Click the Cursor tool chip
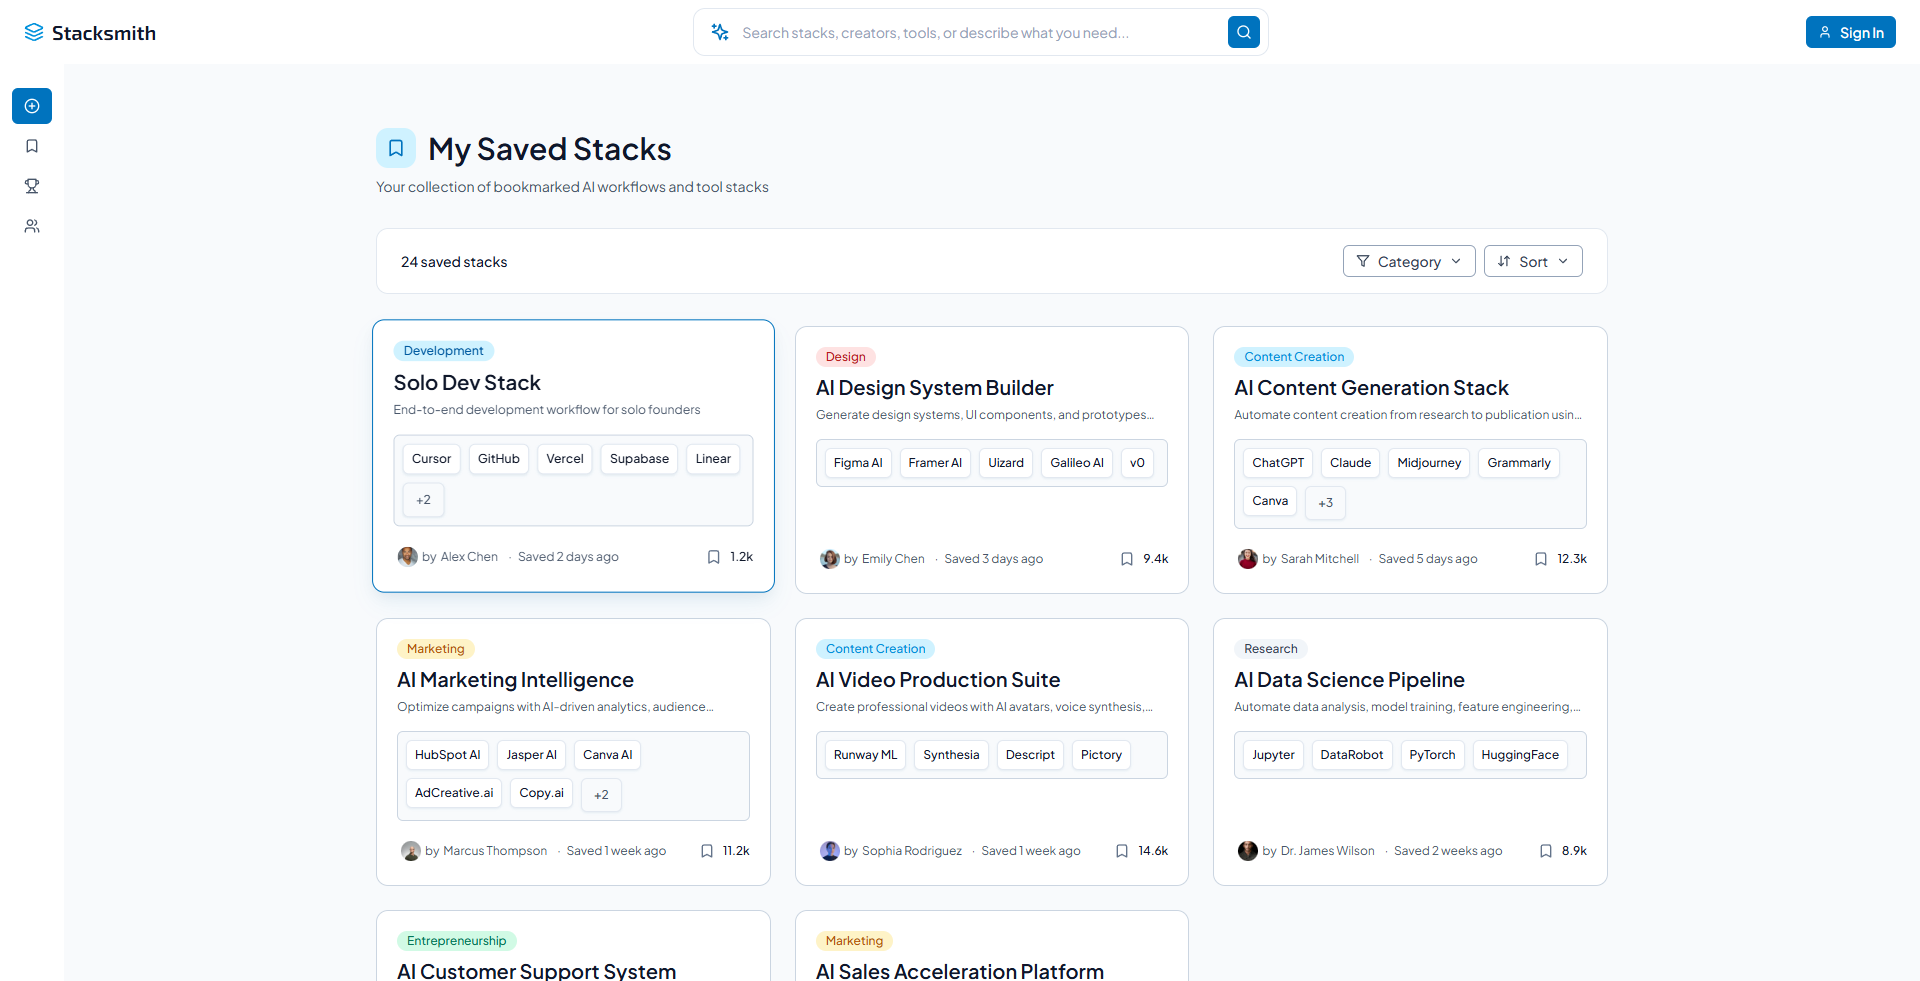 coord(431,459)
